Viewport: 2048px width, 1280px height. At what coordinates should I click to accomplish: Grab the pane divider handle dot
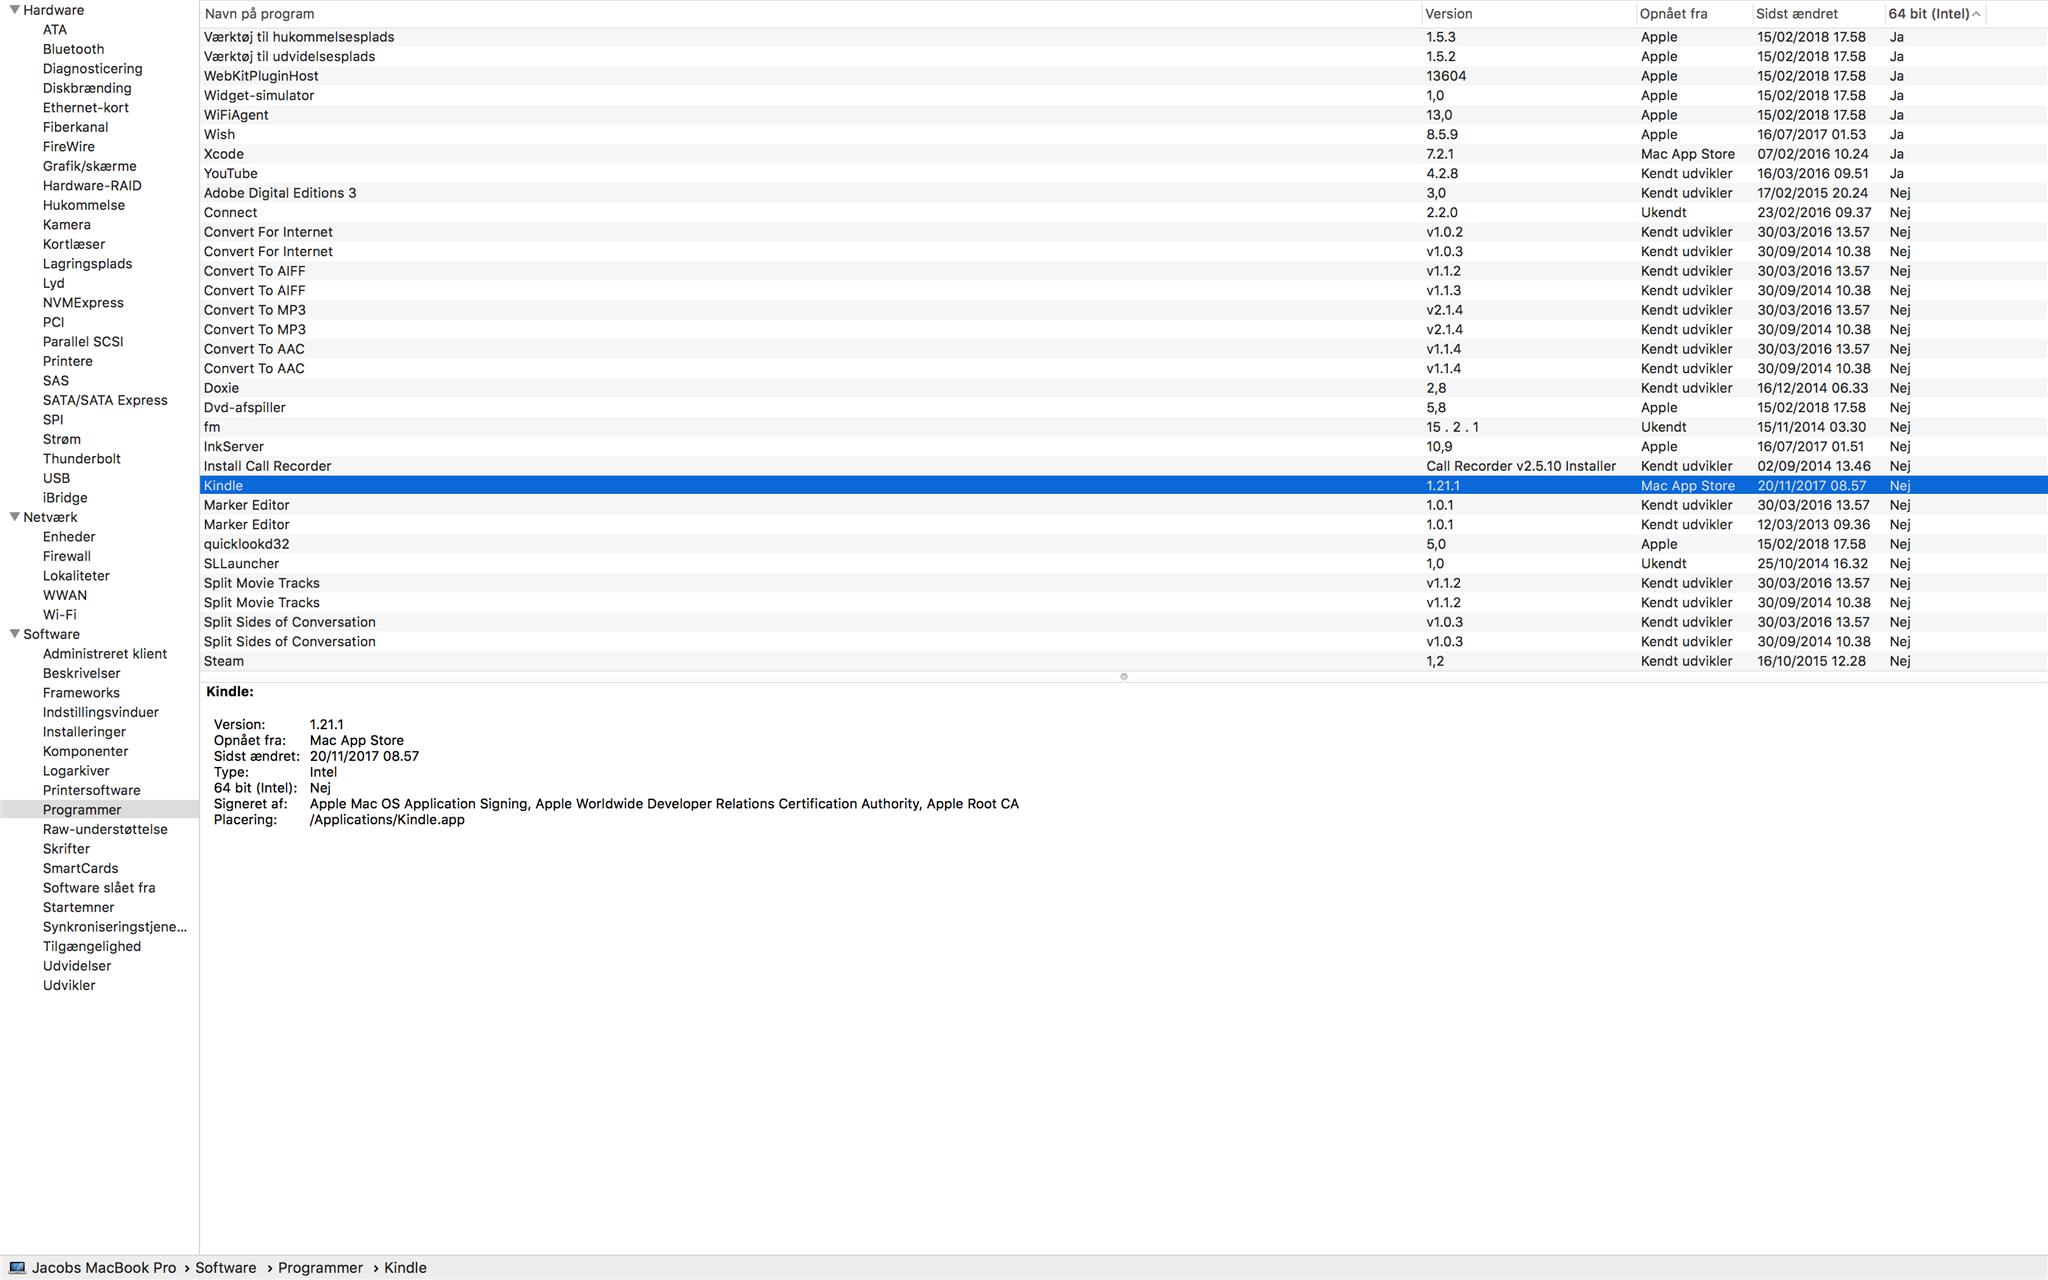(x=1124, y=677)
